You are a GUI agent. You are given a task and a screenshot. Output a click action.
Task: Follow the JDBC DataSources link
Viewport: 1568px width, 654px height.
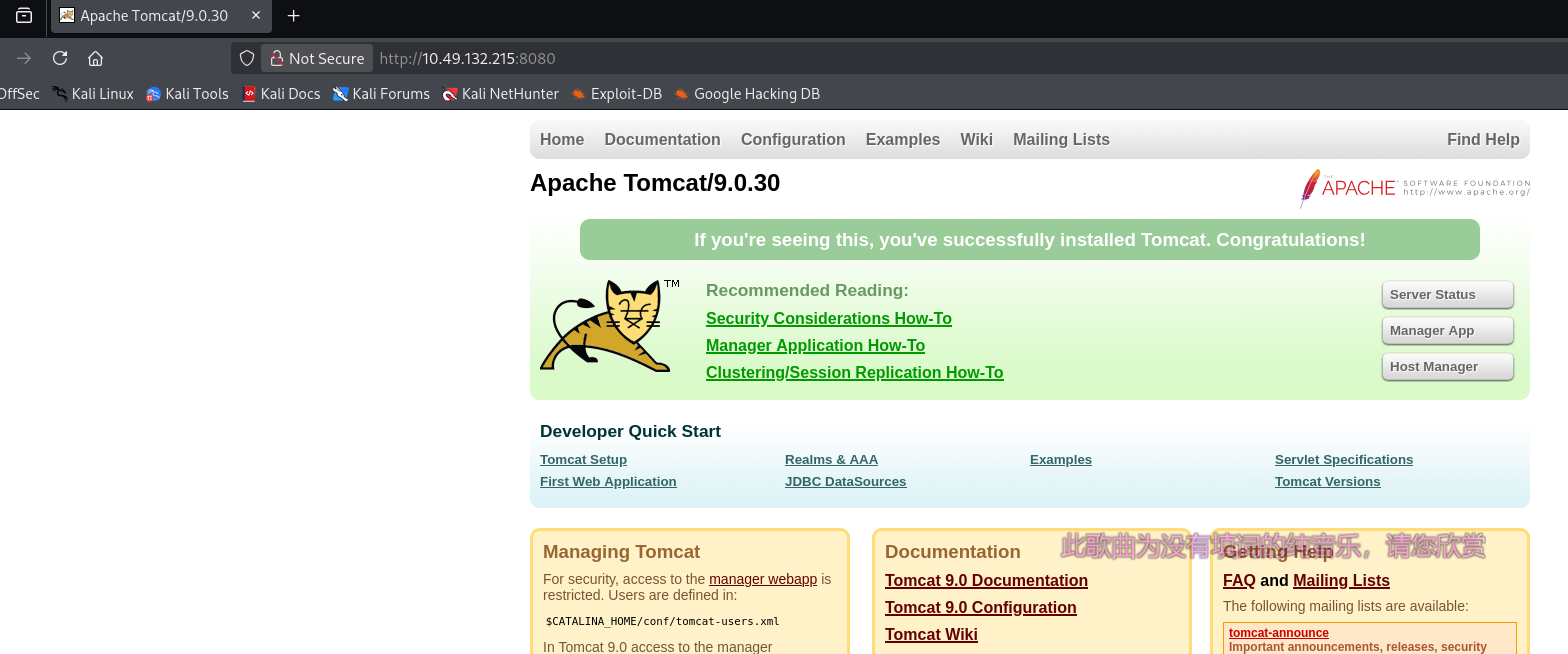pyautogui.click(x=845, y=482)
